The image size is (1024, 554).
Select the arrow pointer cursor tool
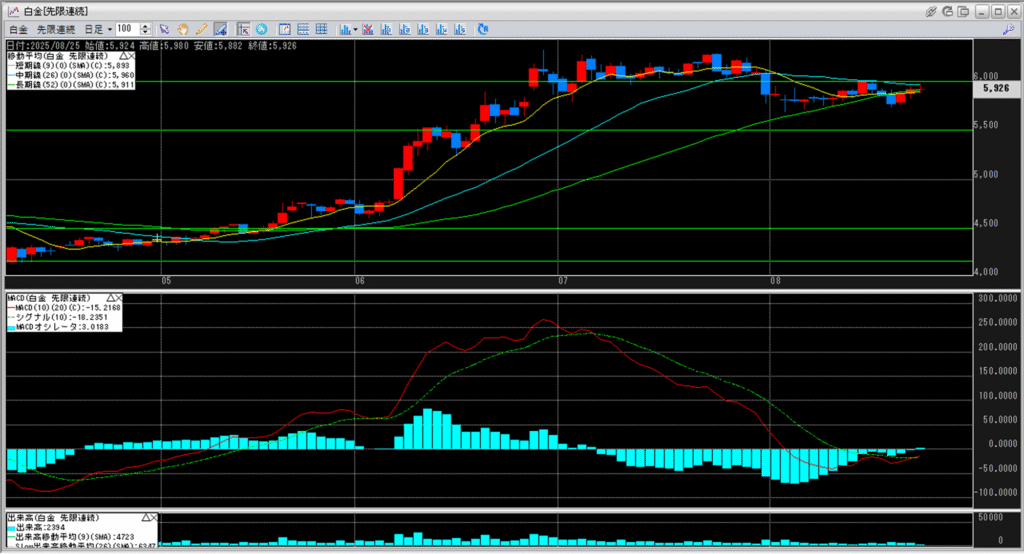(x=165, y=29)
